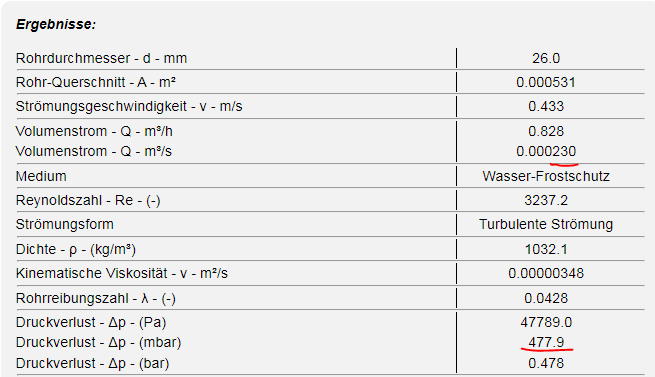655x377 pixels.
Task: Select the Reynoldszahl value 3237.2
Action: pyautogui.click(x=546, y=201)
